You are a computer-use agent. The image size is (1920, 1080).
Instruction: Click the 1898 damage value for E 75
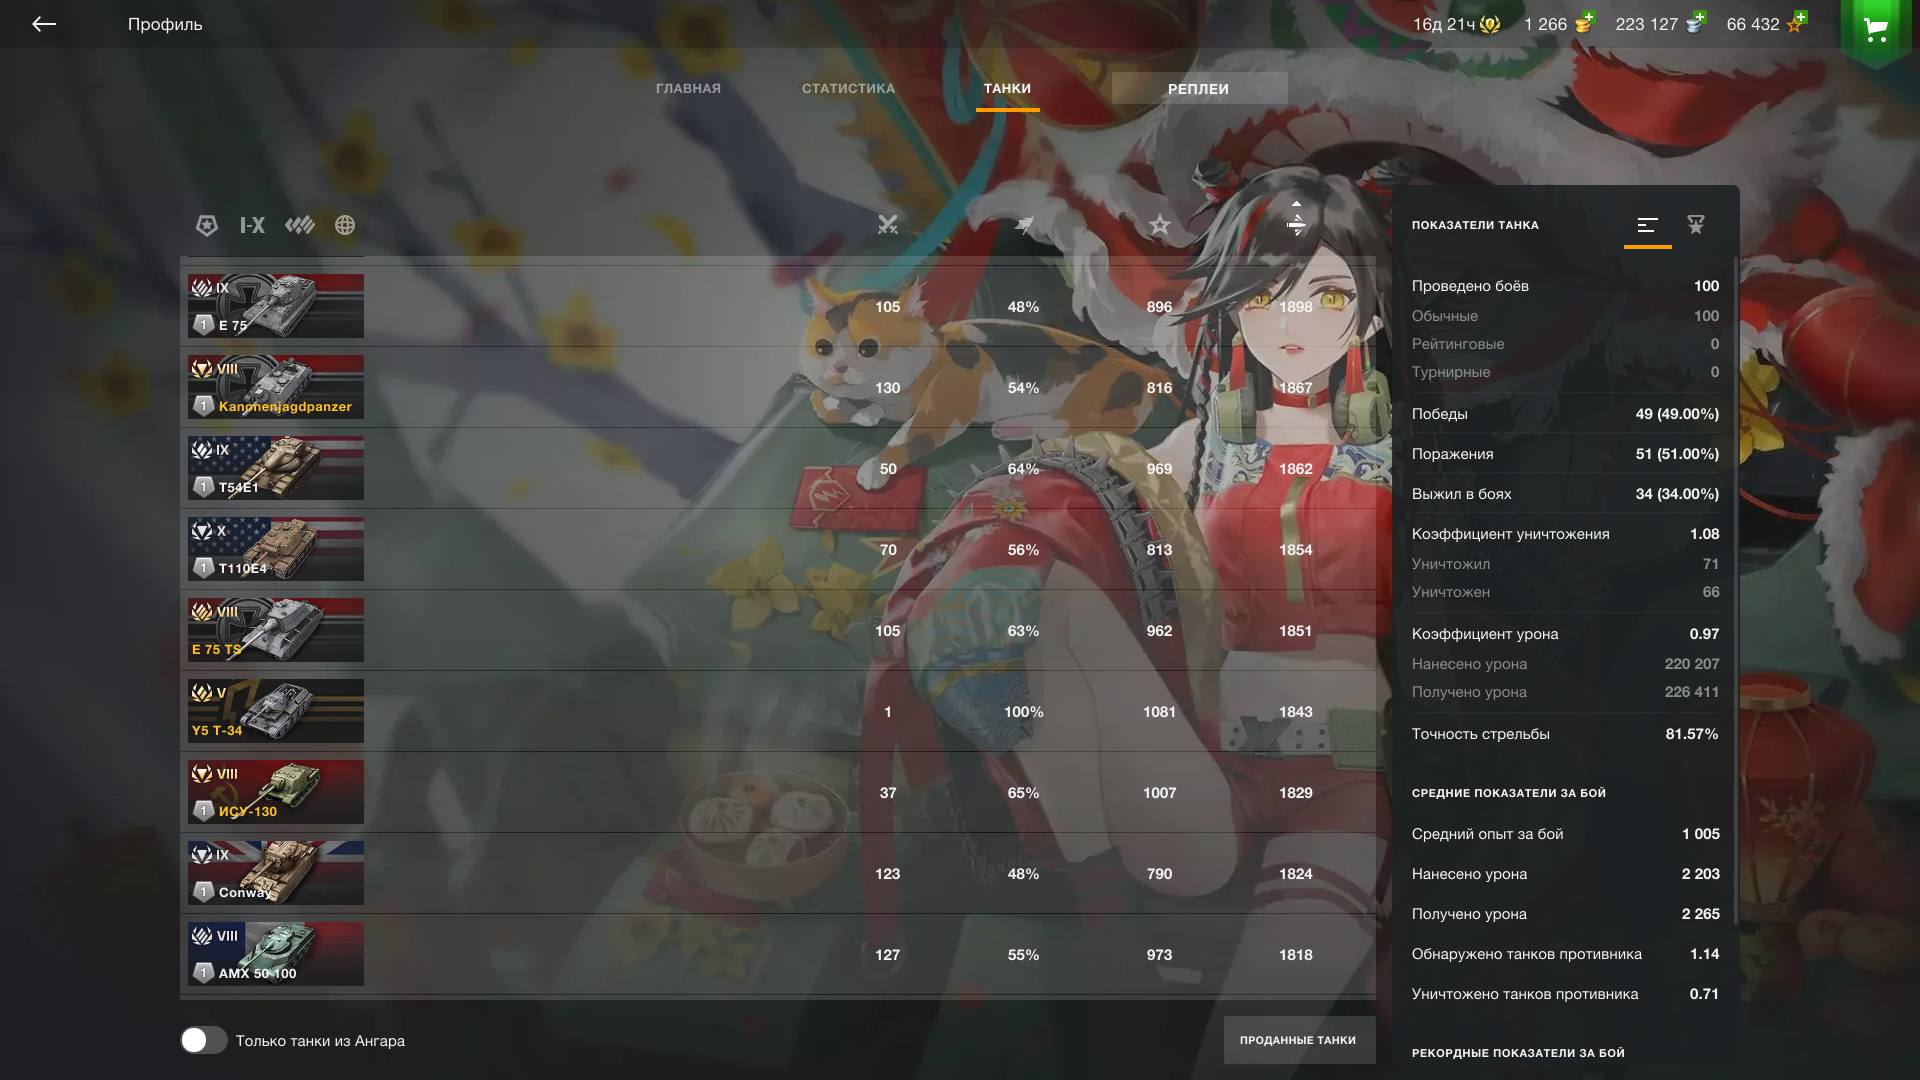[1296, 307]
